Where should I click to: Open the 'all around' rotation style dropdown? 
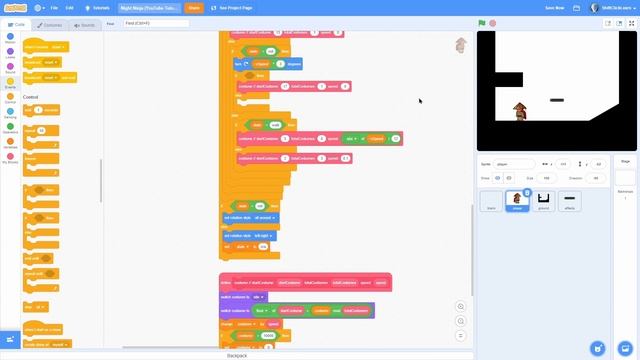pos(264,218)
